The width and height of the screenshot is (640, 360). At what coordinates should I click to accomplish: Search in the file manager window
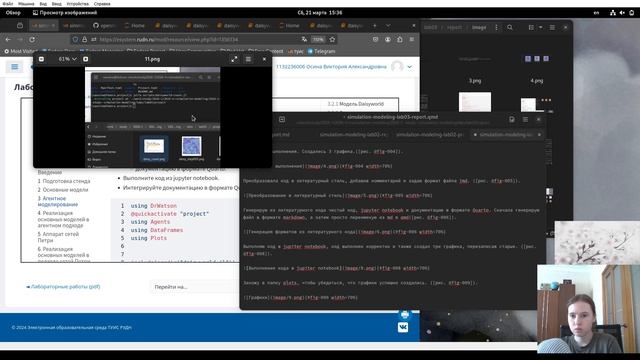(x=510, y=27)
